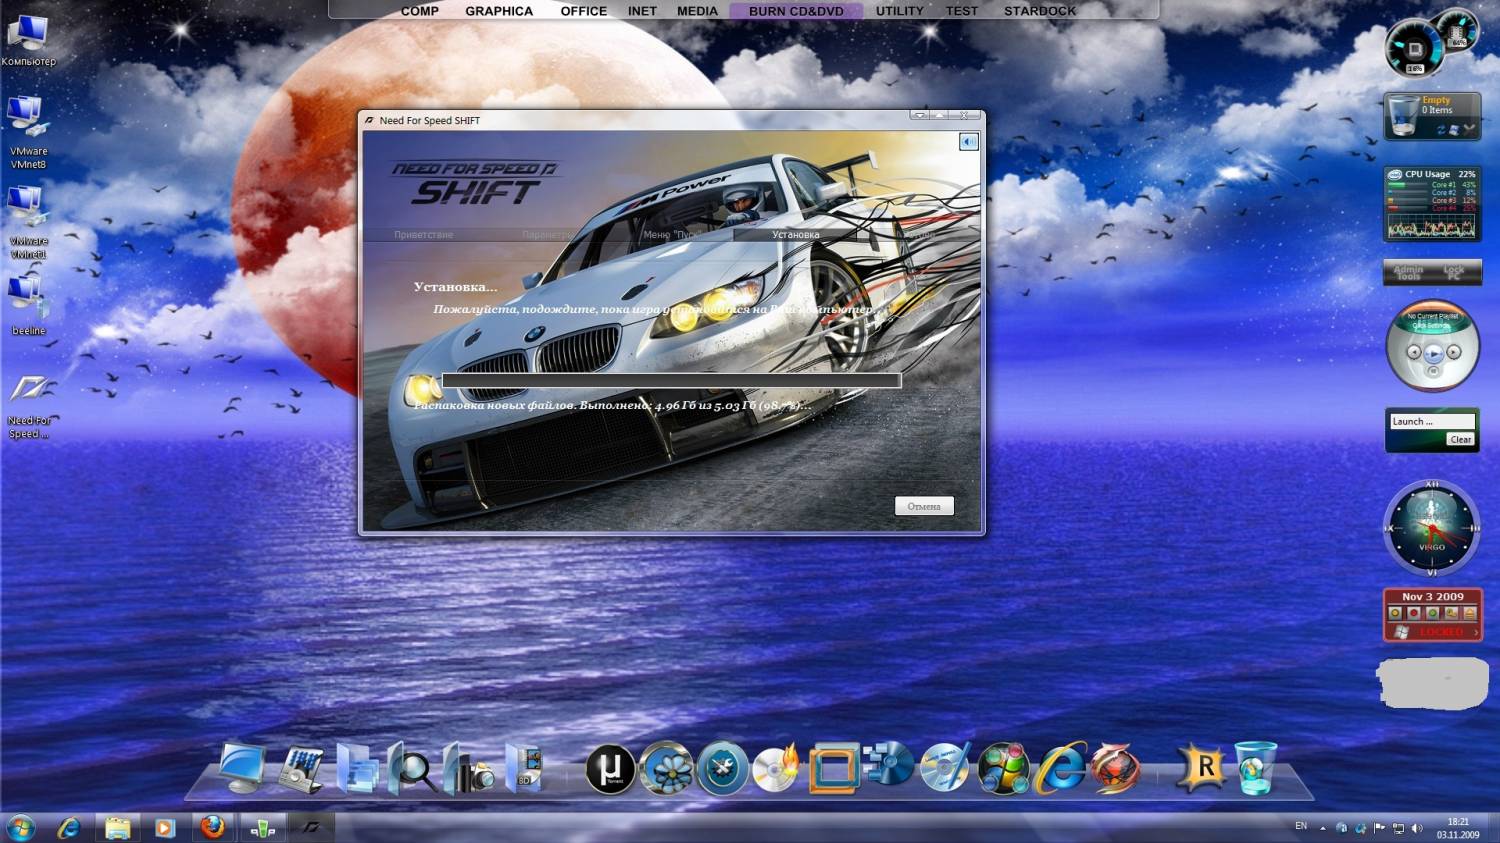1500x843 pixels.
Task: Open Windows Media Player from the taskbar
Action: click(165, 828)
